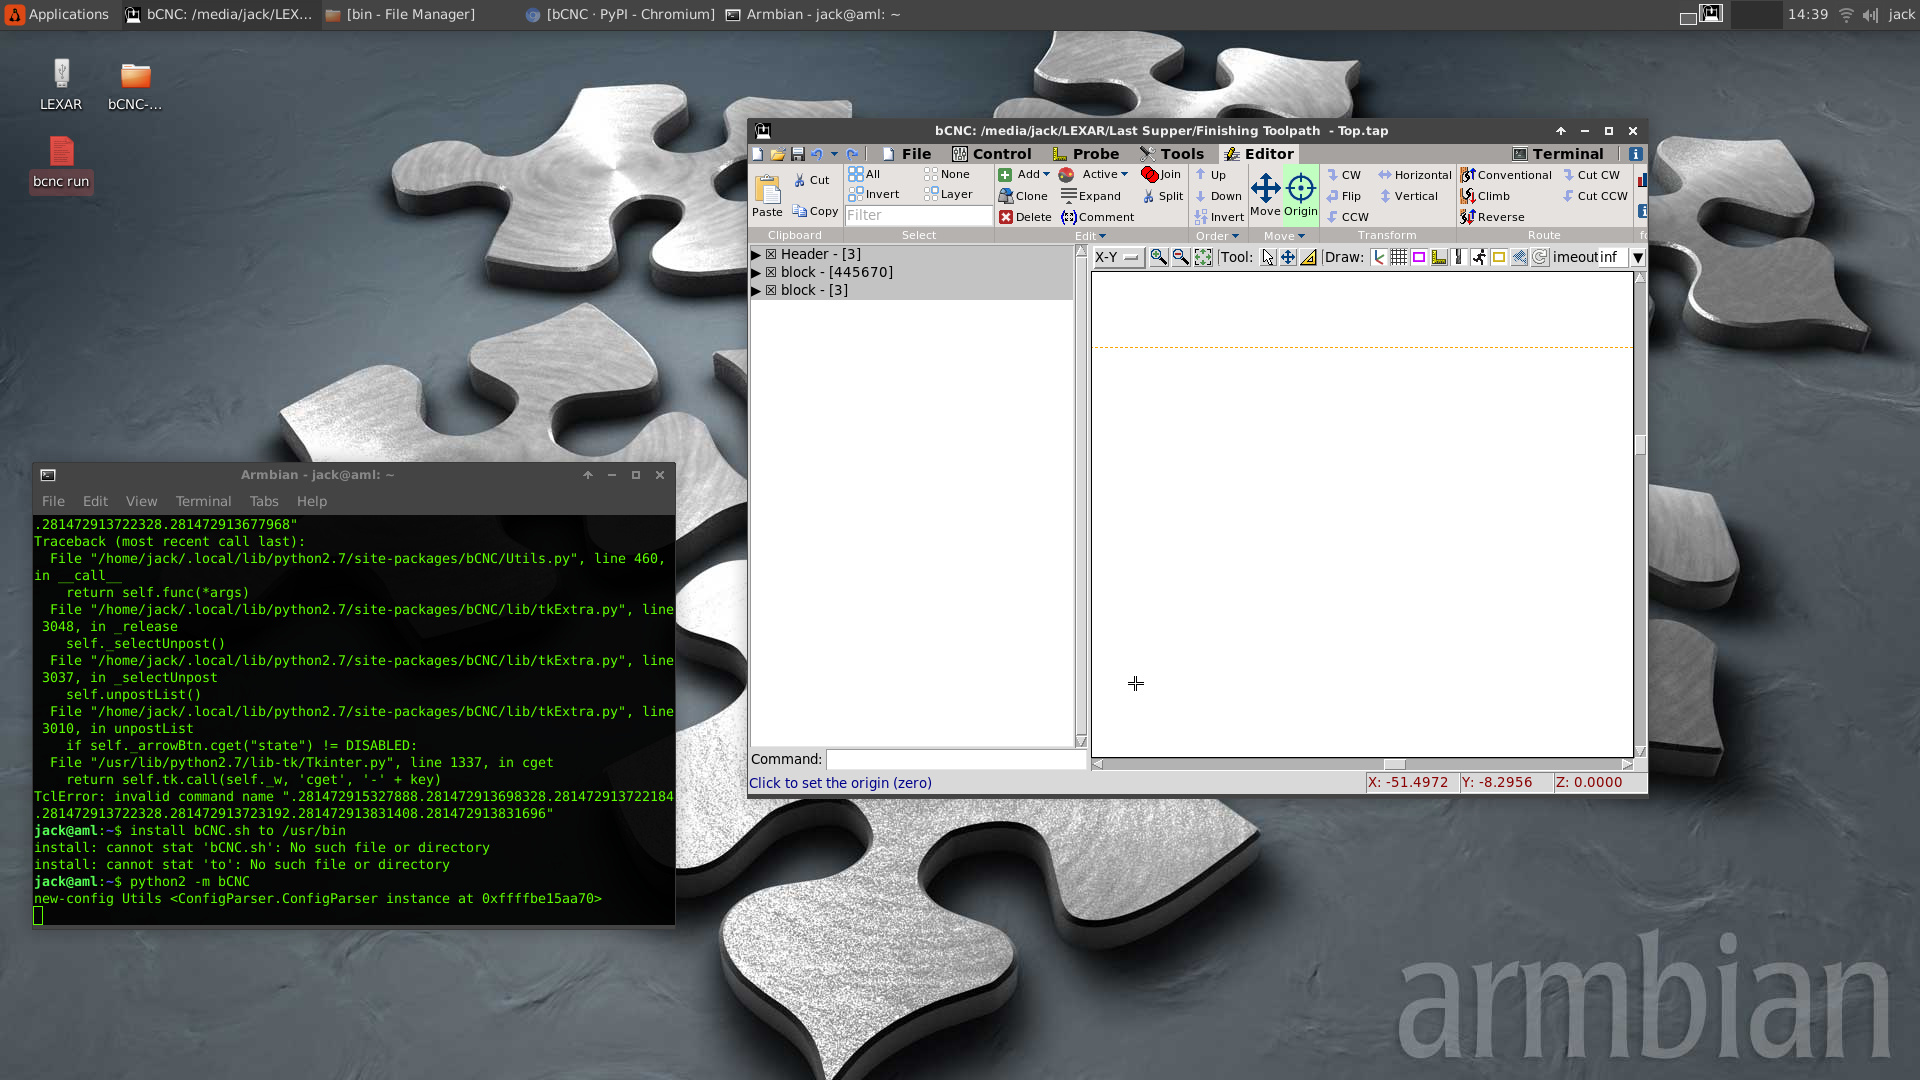The height and width of the screenshot is (1080, 1920).
Task: Expand the Header block tree row
Action: (x=756, y=254)
